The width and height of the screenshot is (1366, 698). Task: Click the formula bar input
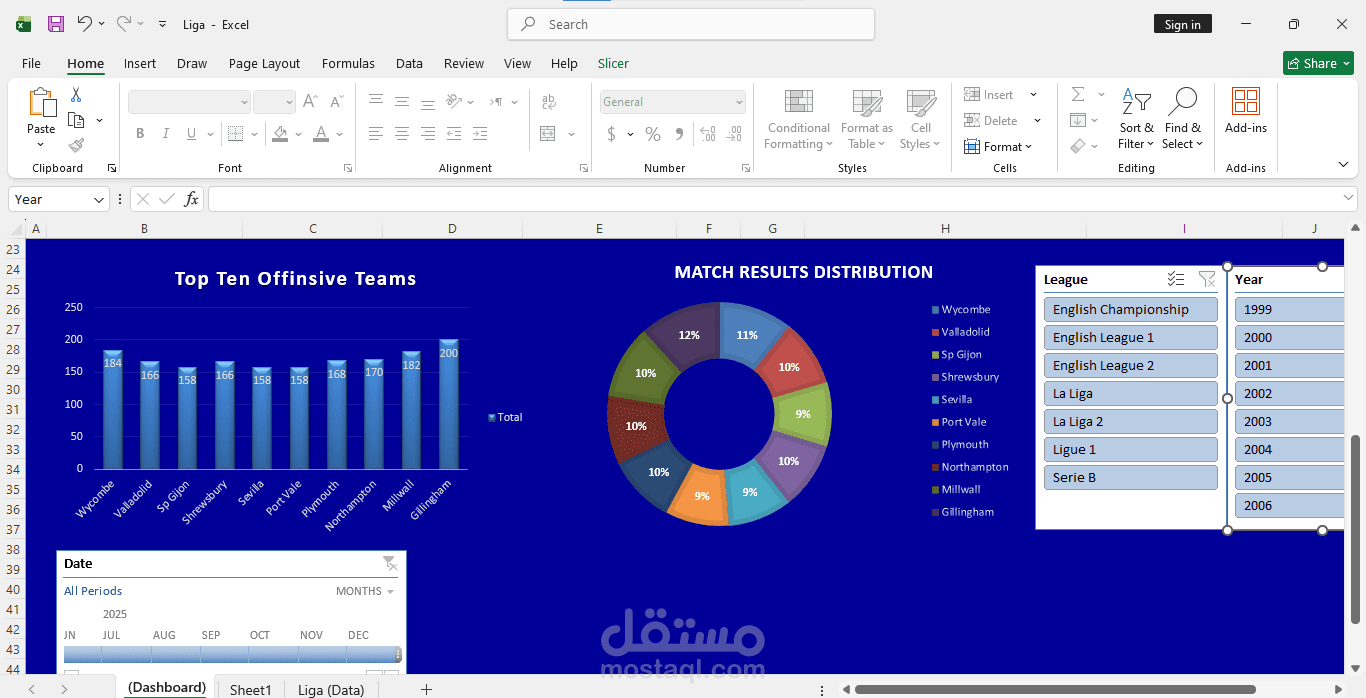(782, 199)
